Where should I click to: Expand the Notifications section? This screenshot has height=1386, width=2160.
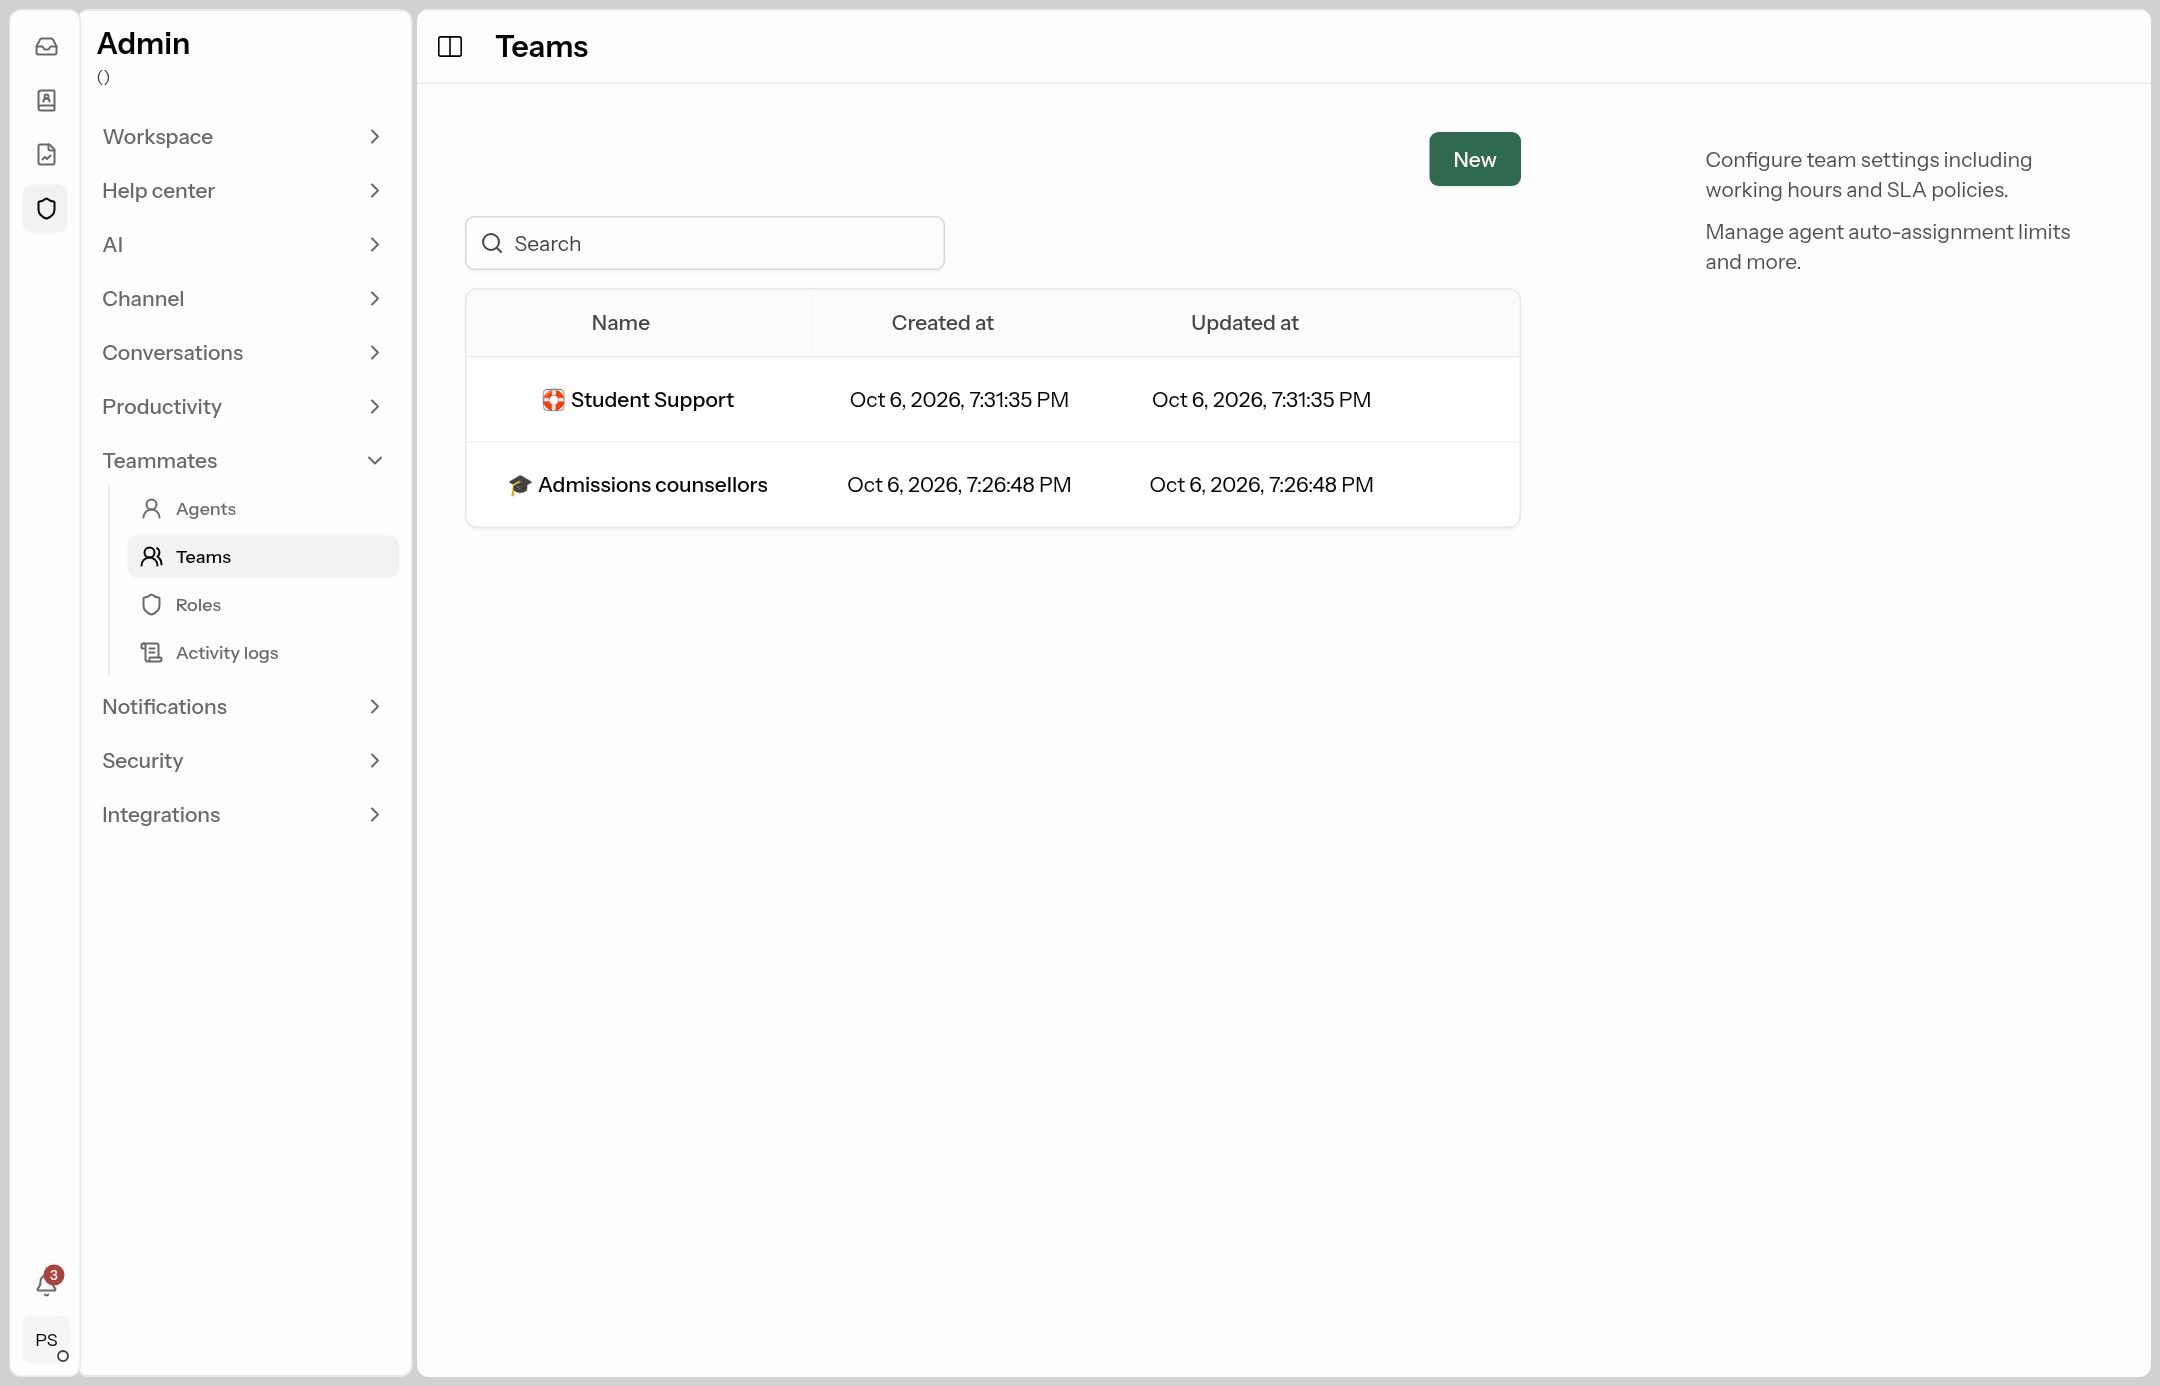tap(243, 707)
